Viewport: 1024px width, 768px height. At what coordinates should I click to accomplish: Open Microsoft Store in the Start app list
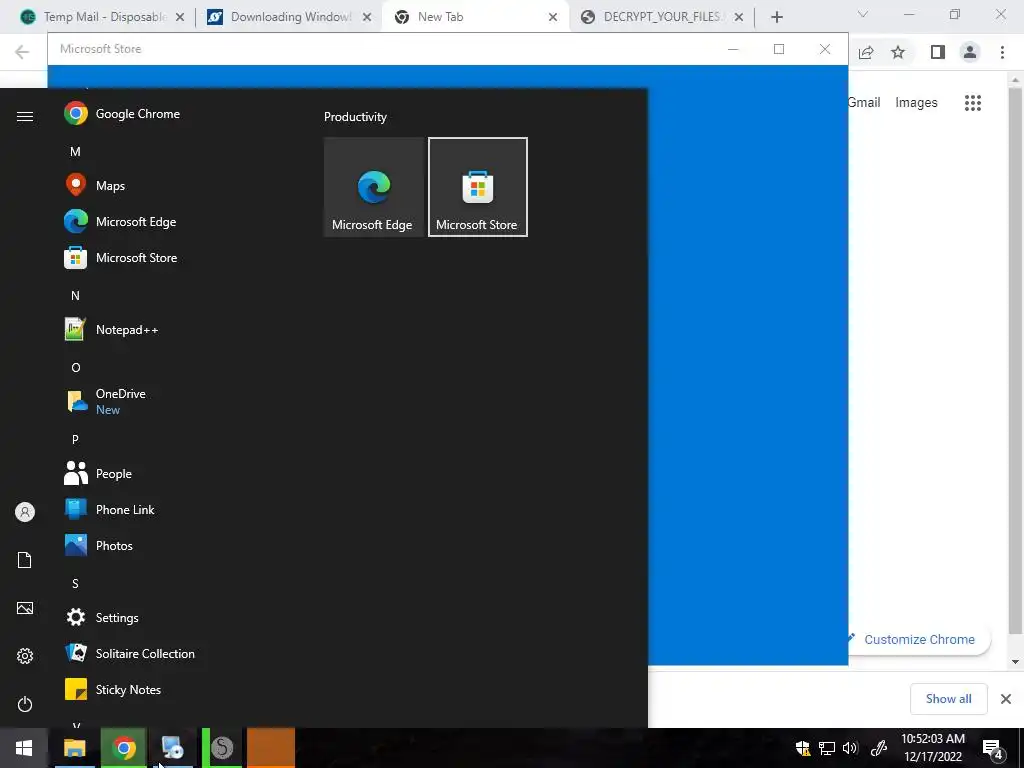pos(137,257)
